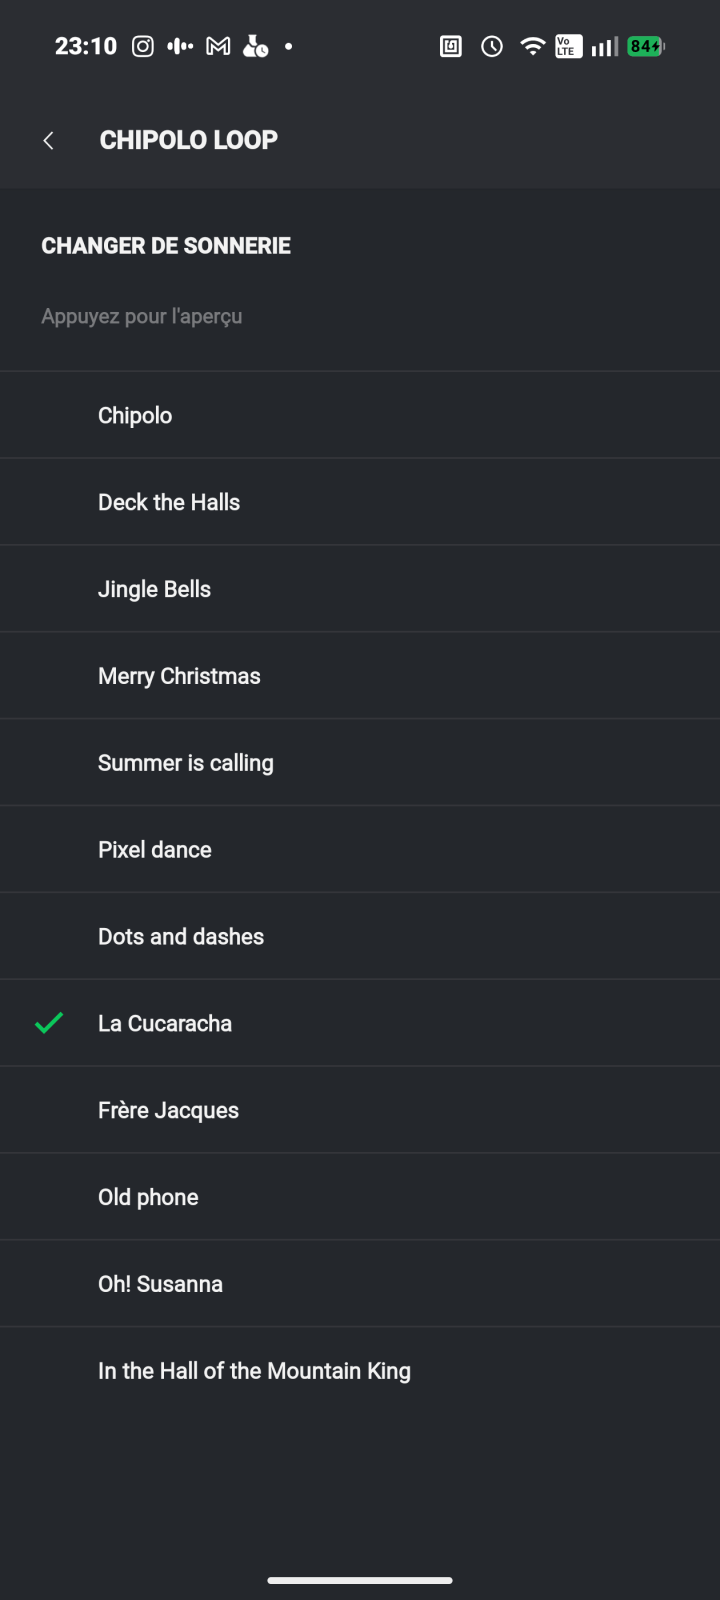Choose Deck the Halls ringtone
Image resolution: width=720 pixels, height=1600 pixels.
point(169,502)
